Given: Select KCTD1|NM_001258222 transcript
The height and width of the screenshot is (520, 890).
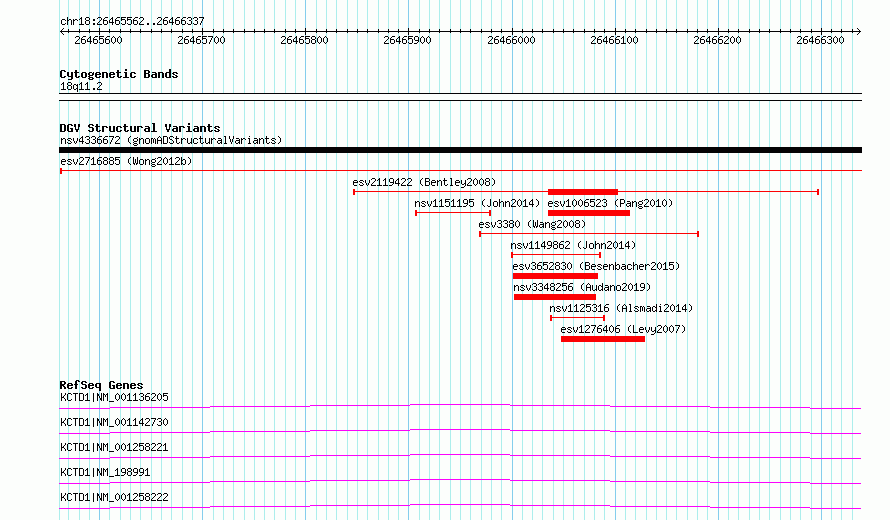Looking at the screenshot, I should [114, 497].
